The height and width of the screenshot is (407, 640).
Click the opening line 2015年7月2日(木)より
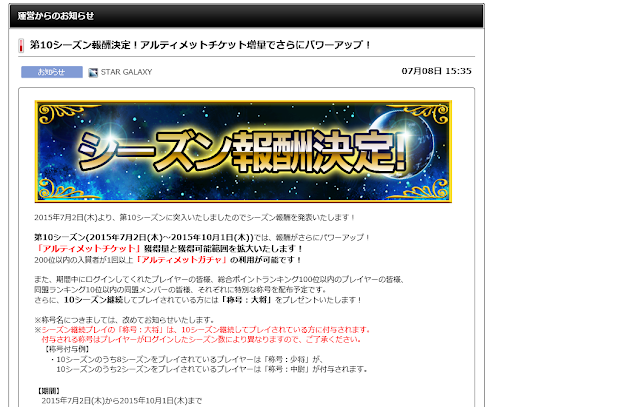195,218
